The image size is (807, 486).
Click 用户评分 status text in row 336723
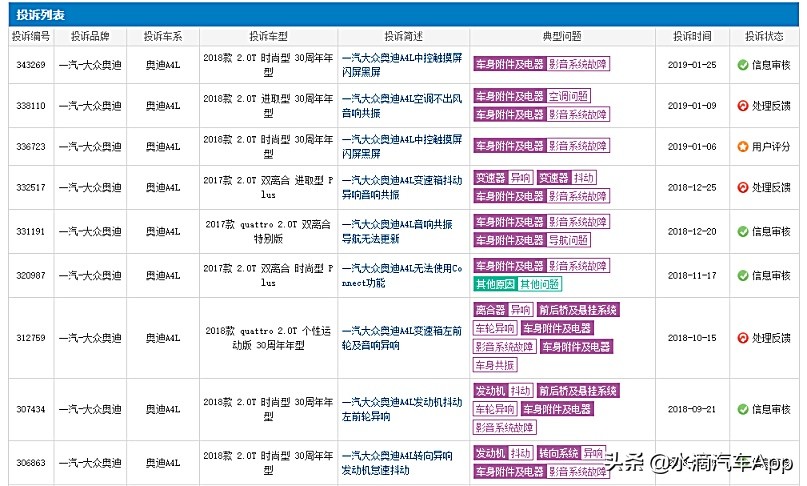[771, 147]
